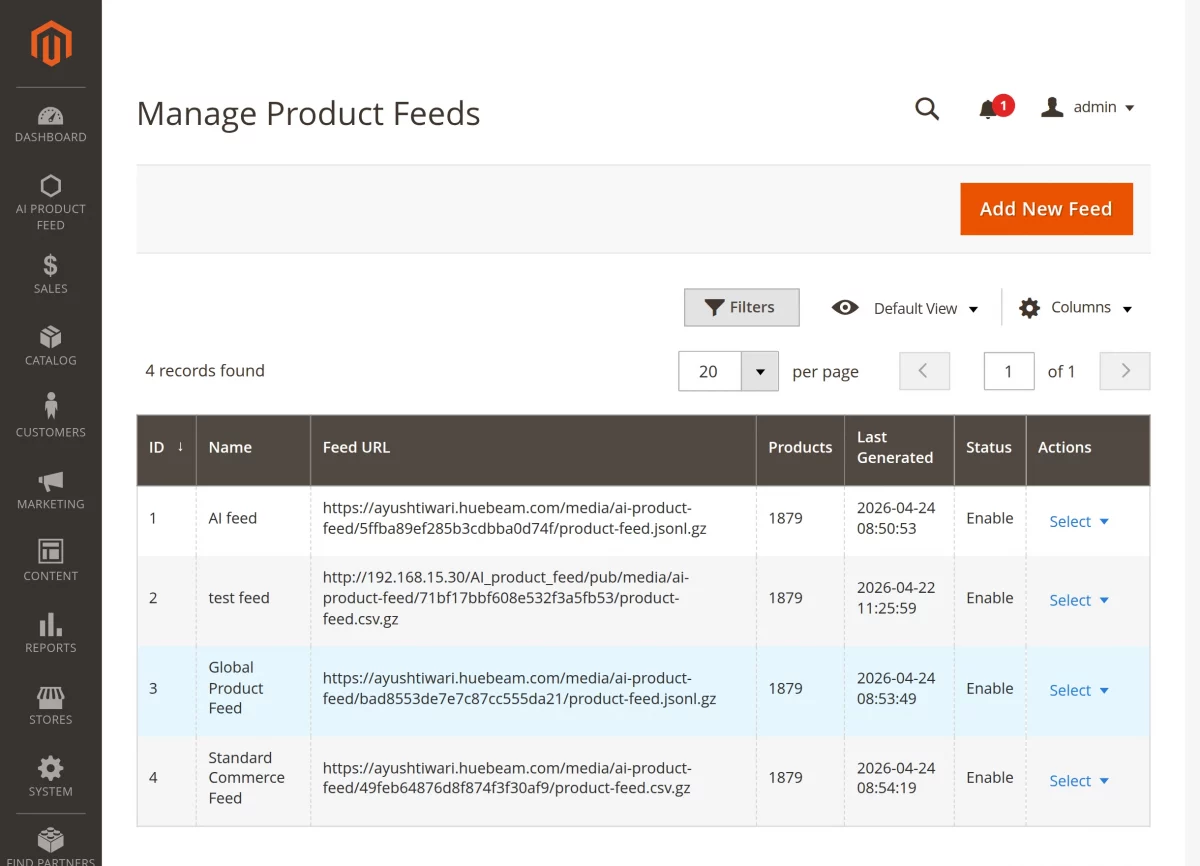Expand the per page count selector

pos(760,371)
